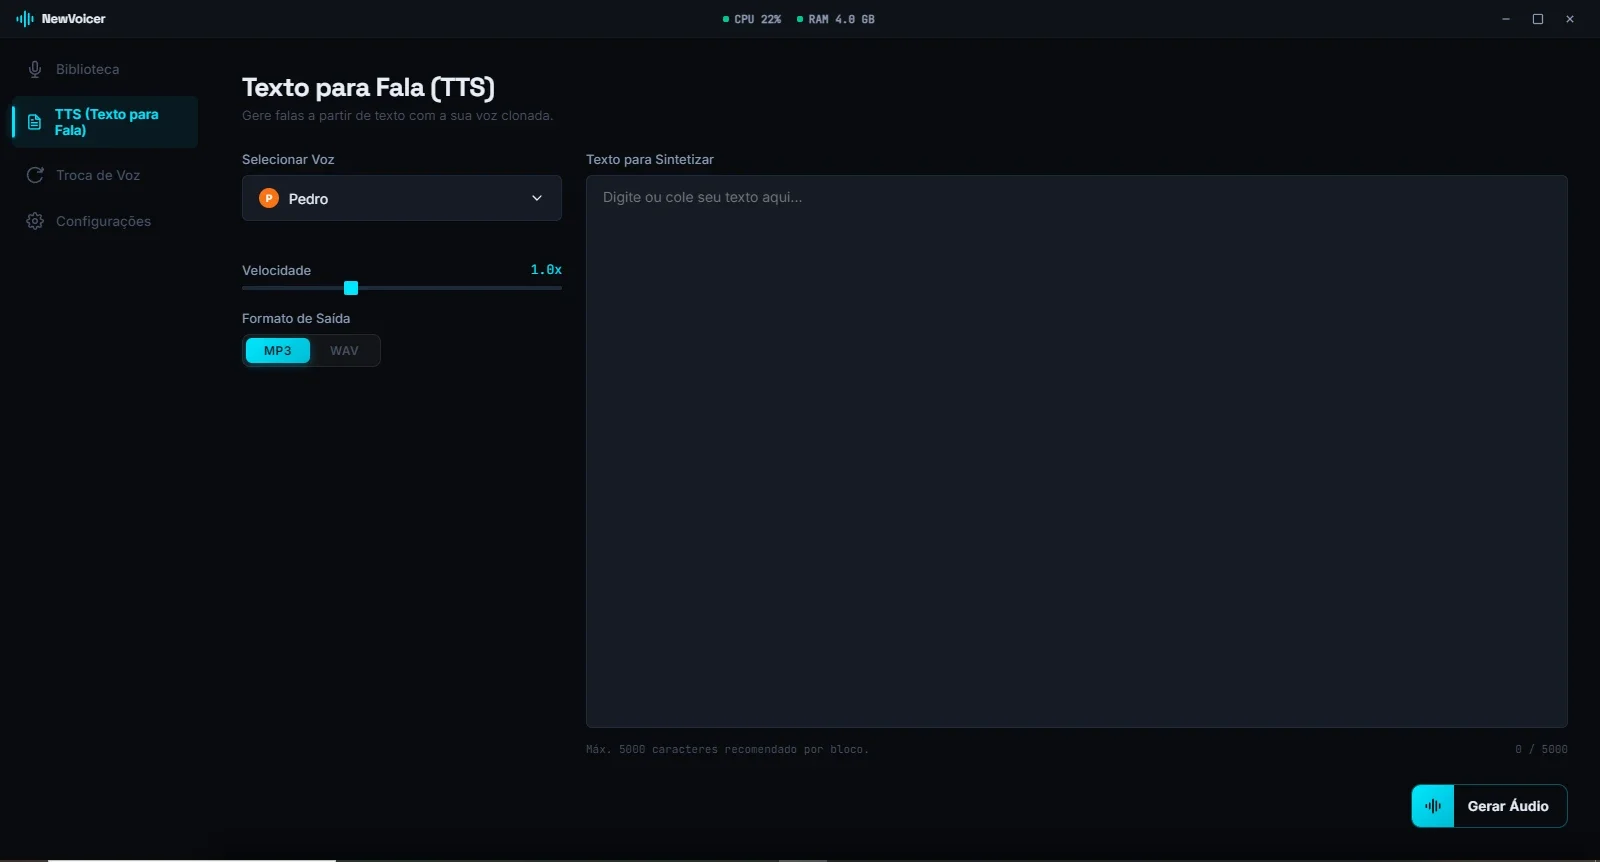Click the Texto para Fala (TTS) heading
The width and height of the screenshot is (1600, 862).
pyautogui.click(x=368, y=88)
